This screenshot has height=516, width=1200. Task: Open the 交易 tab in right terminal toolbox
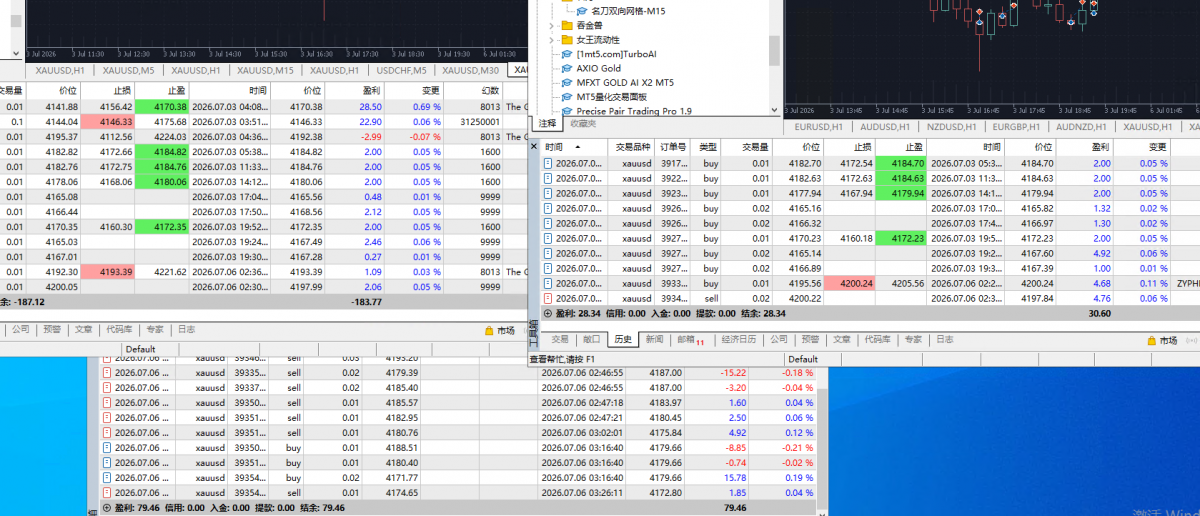pyautogui.click(x=560, y=340)
